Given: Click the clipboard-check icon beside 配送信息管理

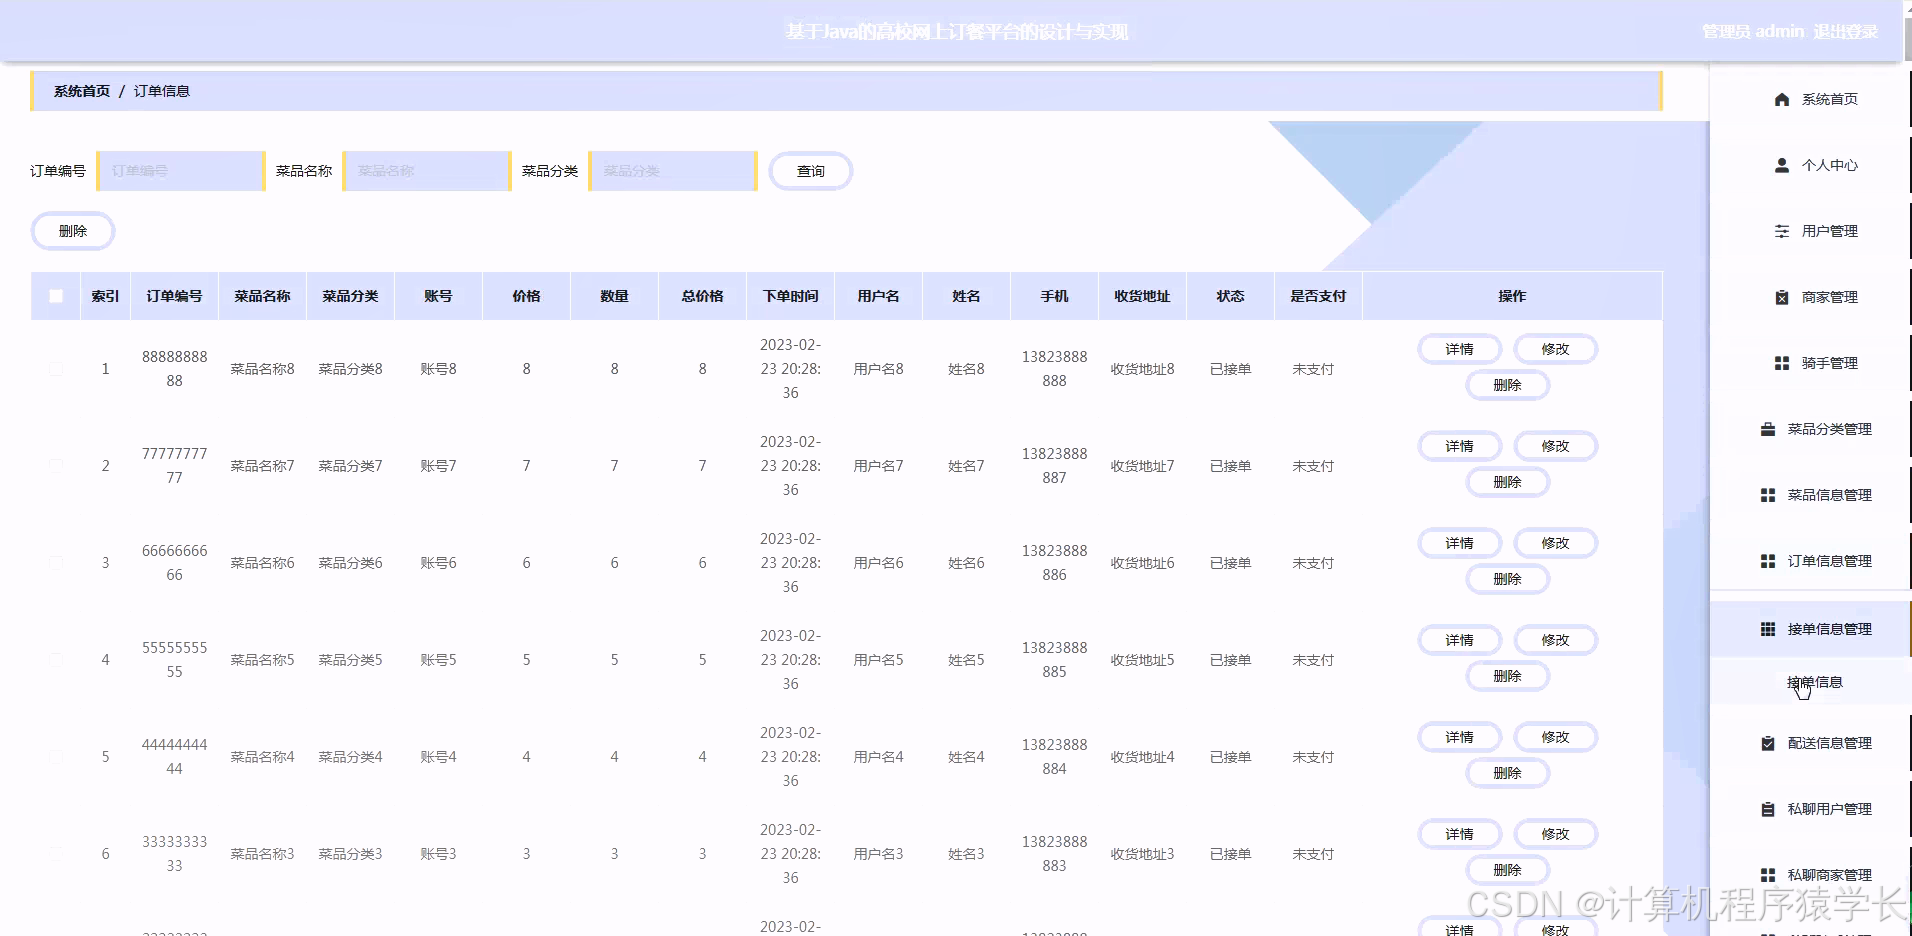Looking at the screenshot, I should pyautogui.click(x=1767, y=743).
